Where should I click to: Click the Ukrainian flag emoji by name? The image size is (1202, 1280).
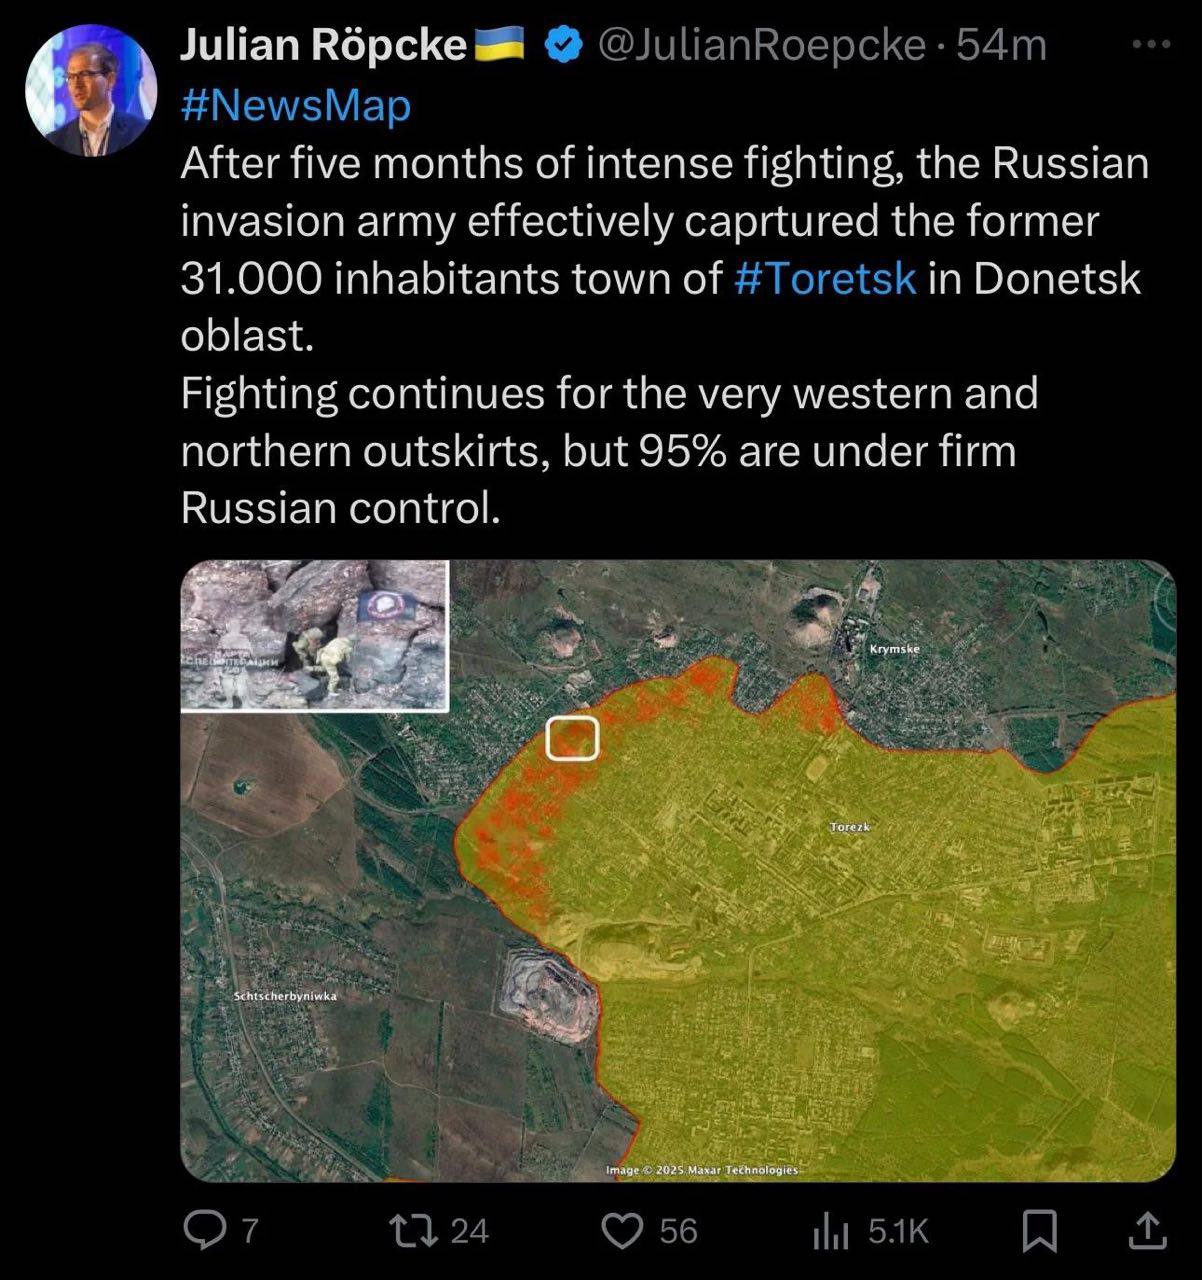tap(499, 45)
